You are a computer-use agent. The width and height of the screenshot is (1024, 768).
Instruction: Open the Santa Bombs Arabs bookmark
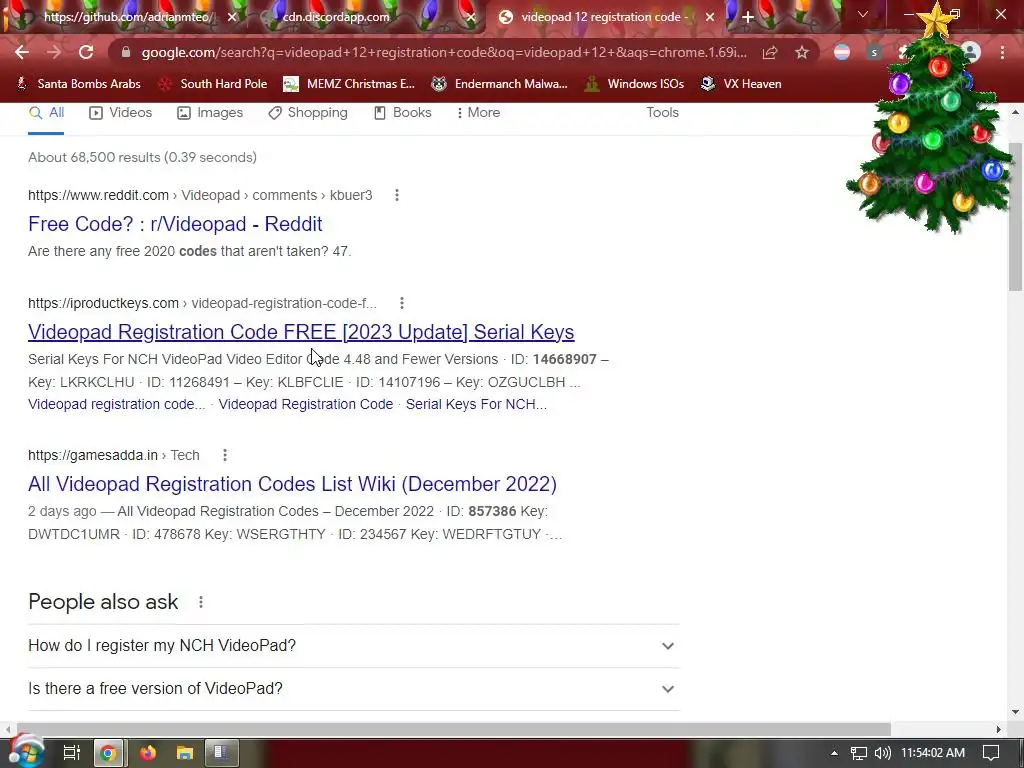tap(78, 84)
